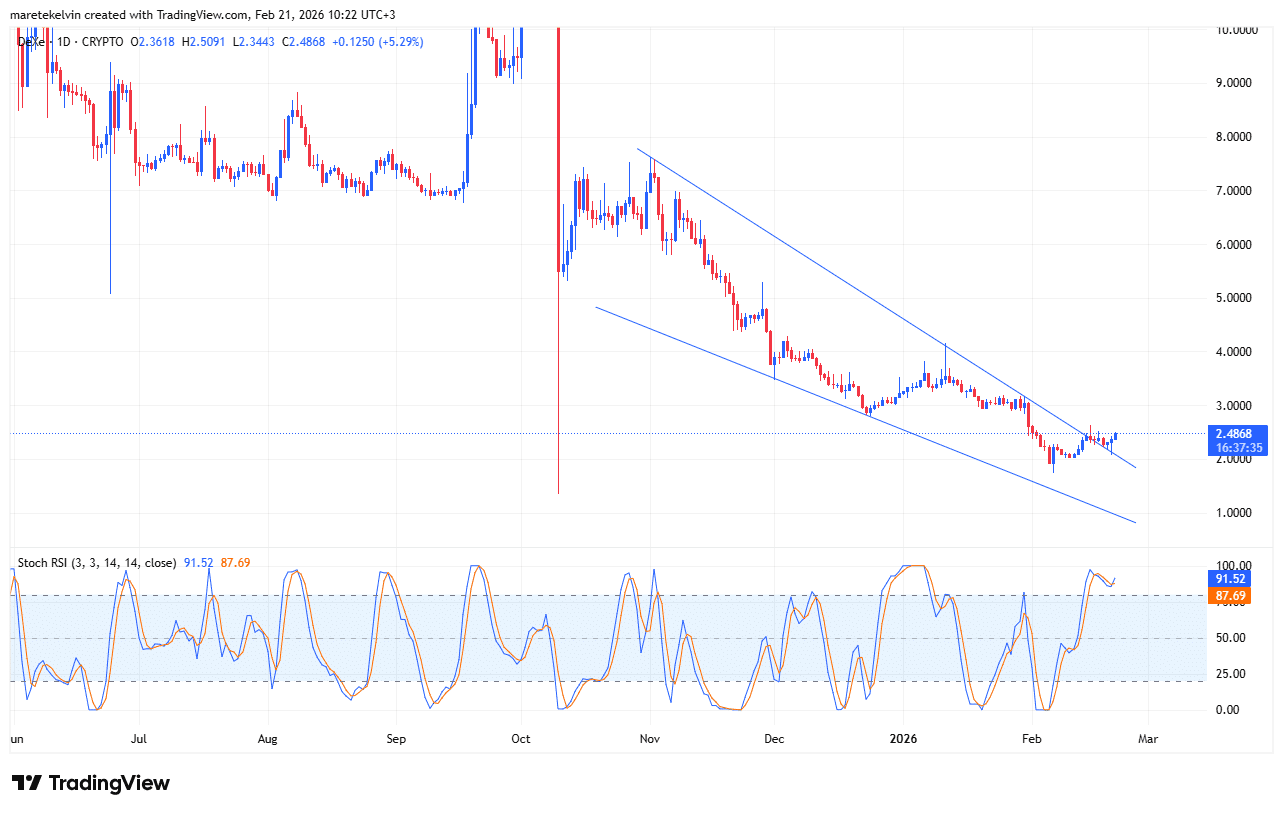Image resolution: width=1283 pixels, height=813 pixels.
Task: Select the Stoch RSI indicator legend title
Action: pos(97,563)
